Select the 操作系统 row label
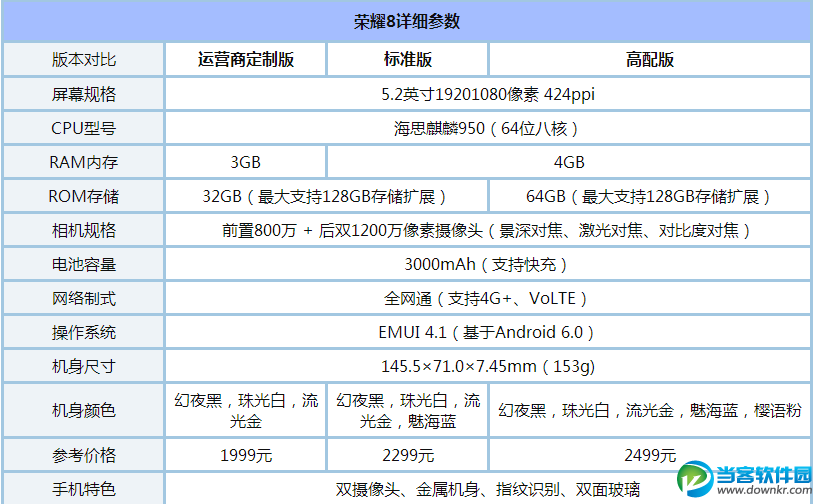This screenshot has width=813, height=504. pos(83,332)
